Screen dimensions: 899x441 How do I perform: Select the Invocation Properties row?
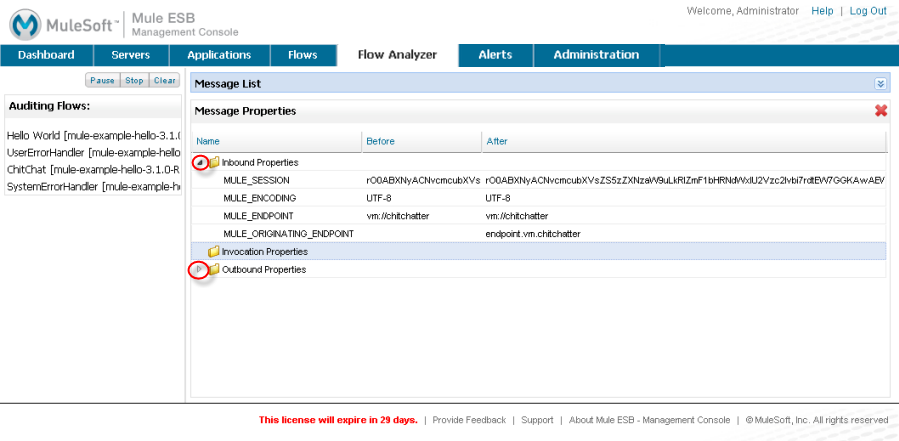538,251
